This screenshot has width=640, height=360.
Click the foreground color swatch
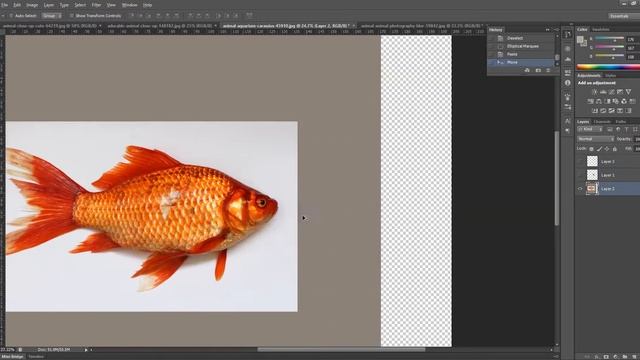tap(580, 39)
